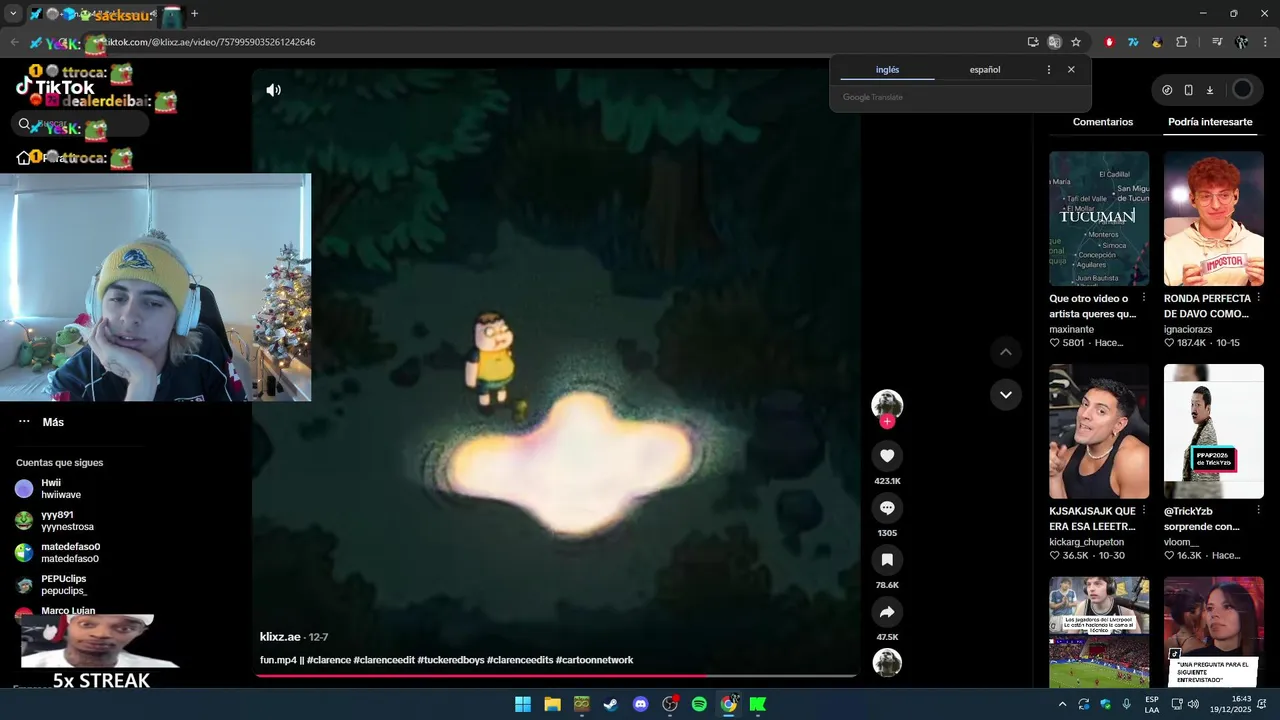Bookmark the video with 78.6K saves
The width and height of the screenshot is (1280, 720).
coord(887,560)
